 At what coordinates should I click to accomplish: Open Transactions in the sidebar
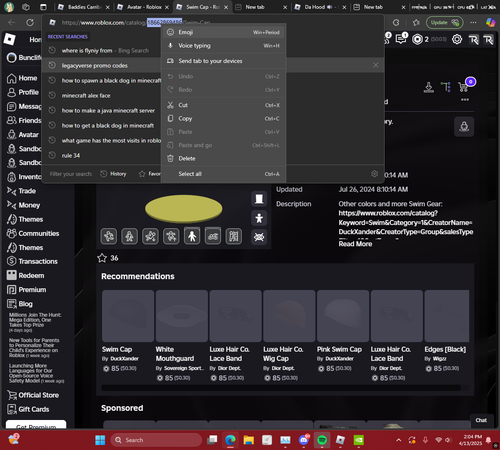point(32,261)
